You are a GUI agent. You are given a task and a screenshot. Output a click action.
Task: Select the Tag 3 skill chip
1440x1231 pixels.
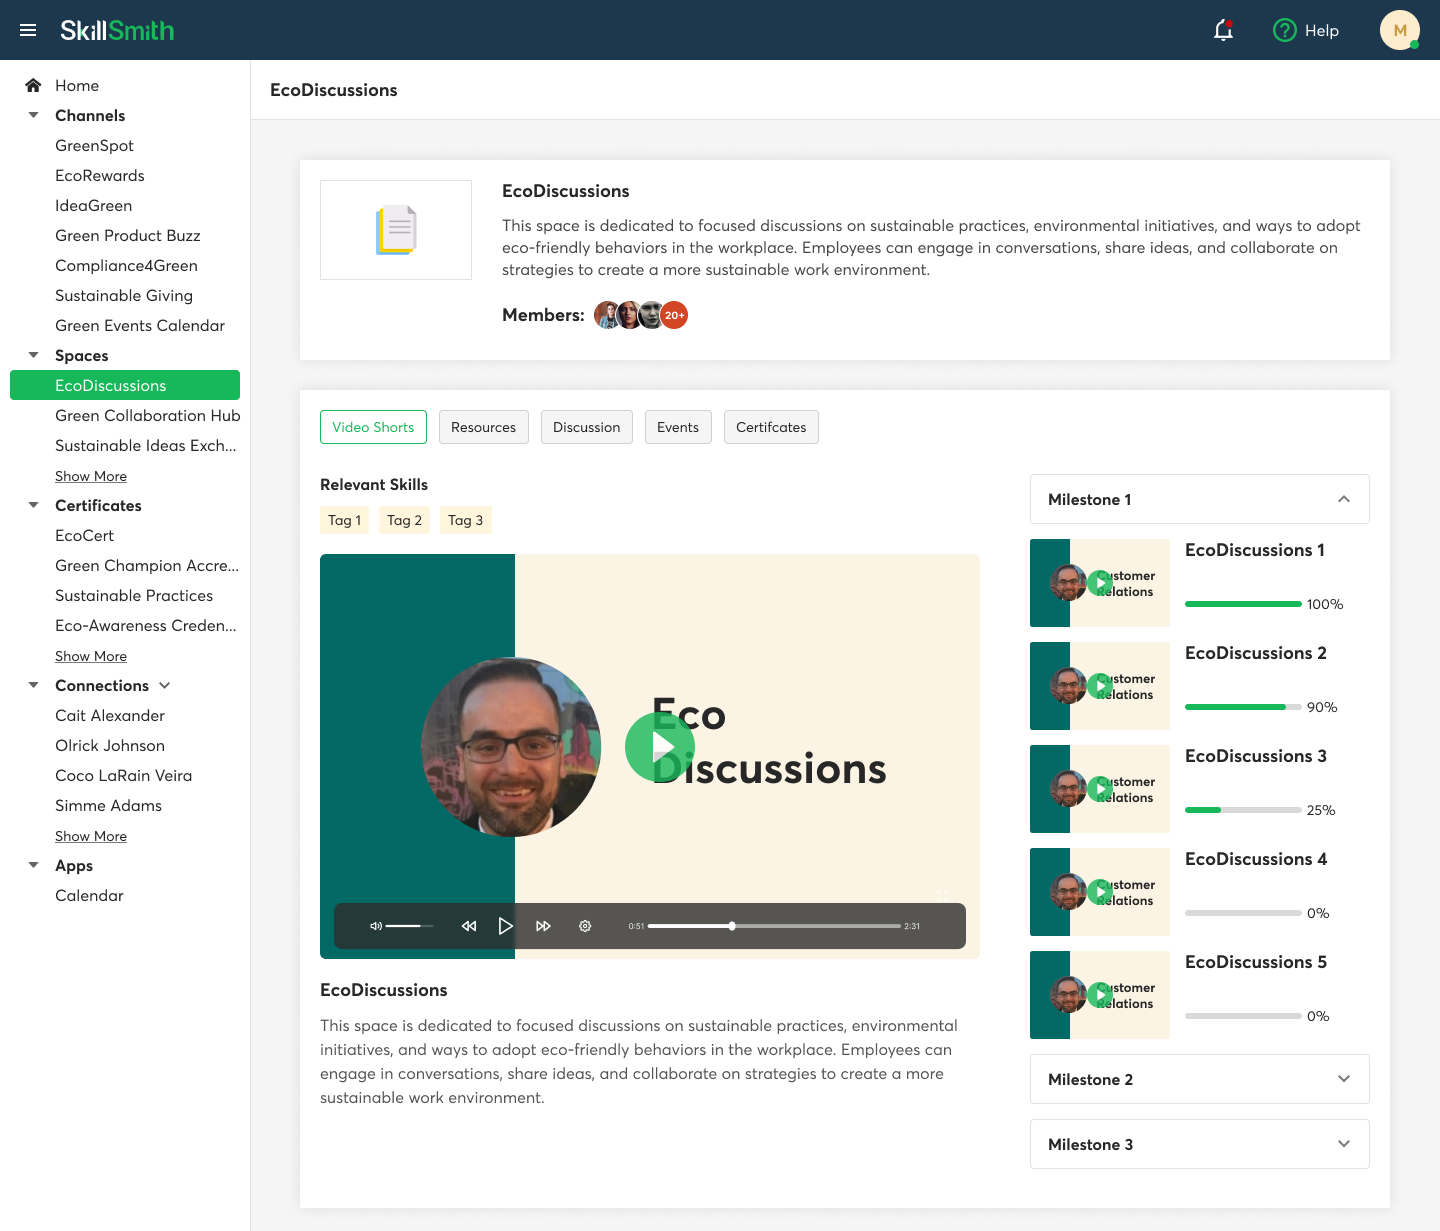coord(465,520)
